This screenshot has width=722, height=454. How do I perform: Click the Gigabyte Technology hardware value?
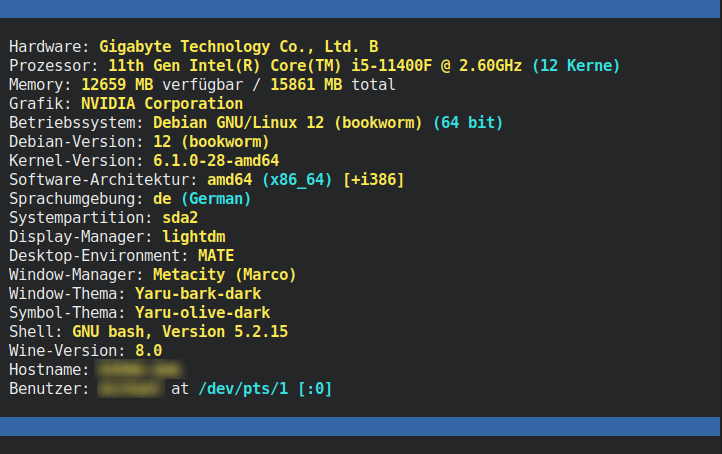(x=238, y=46)
